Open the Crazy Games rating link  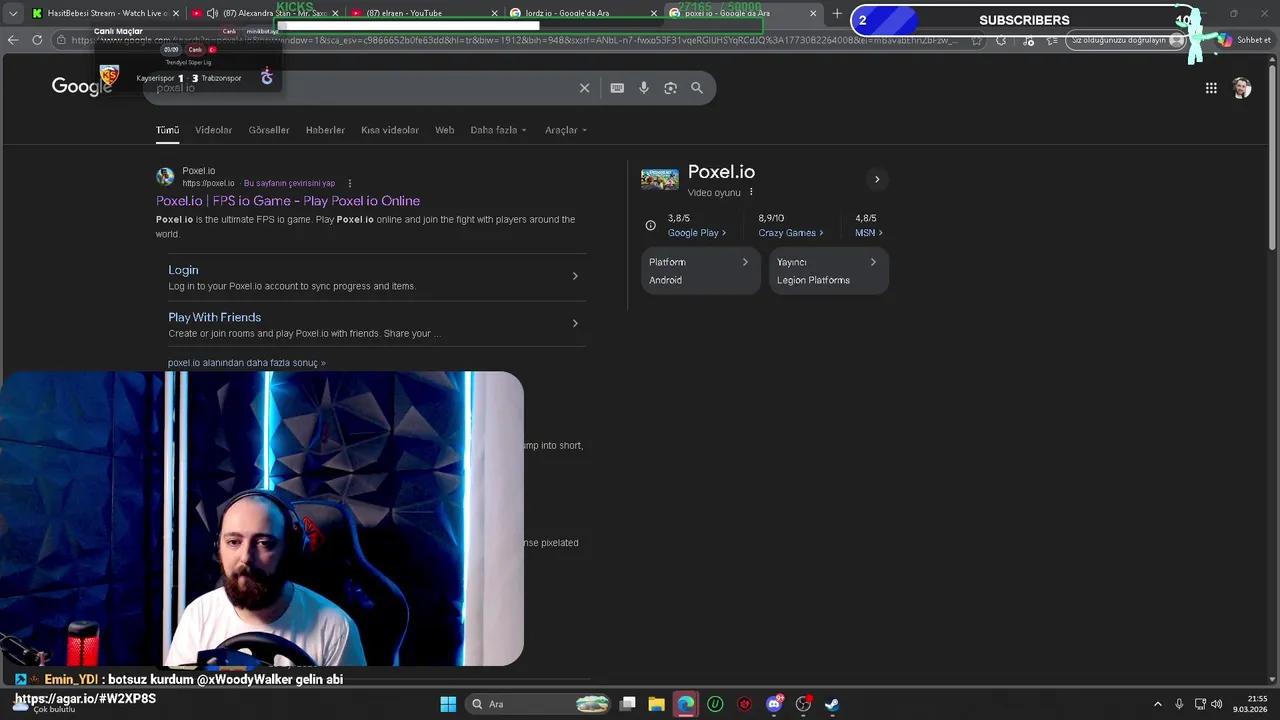tap(791, 233)
